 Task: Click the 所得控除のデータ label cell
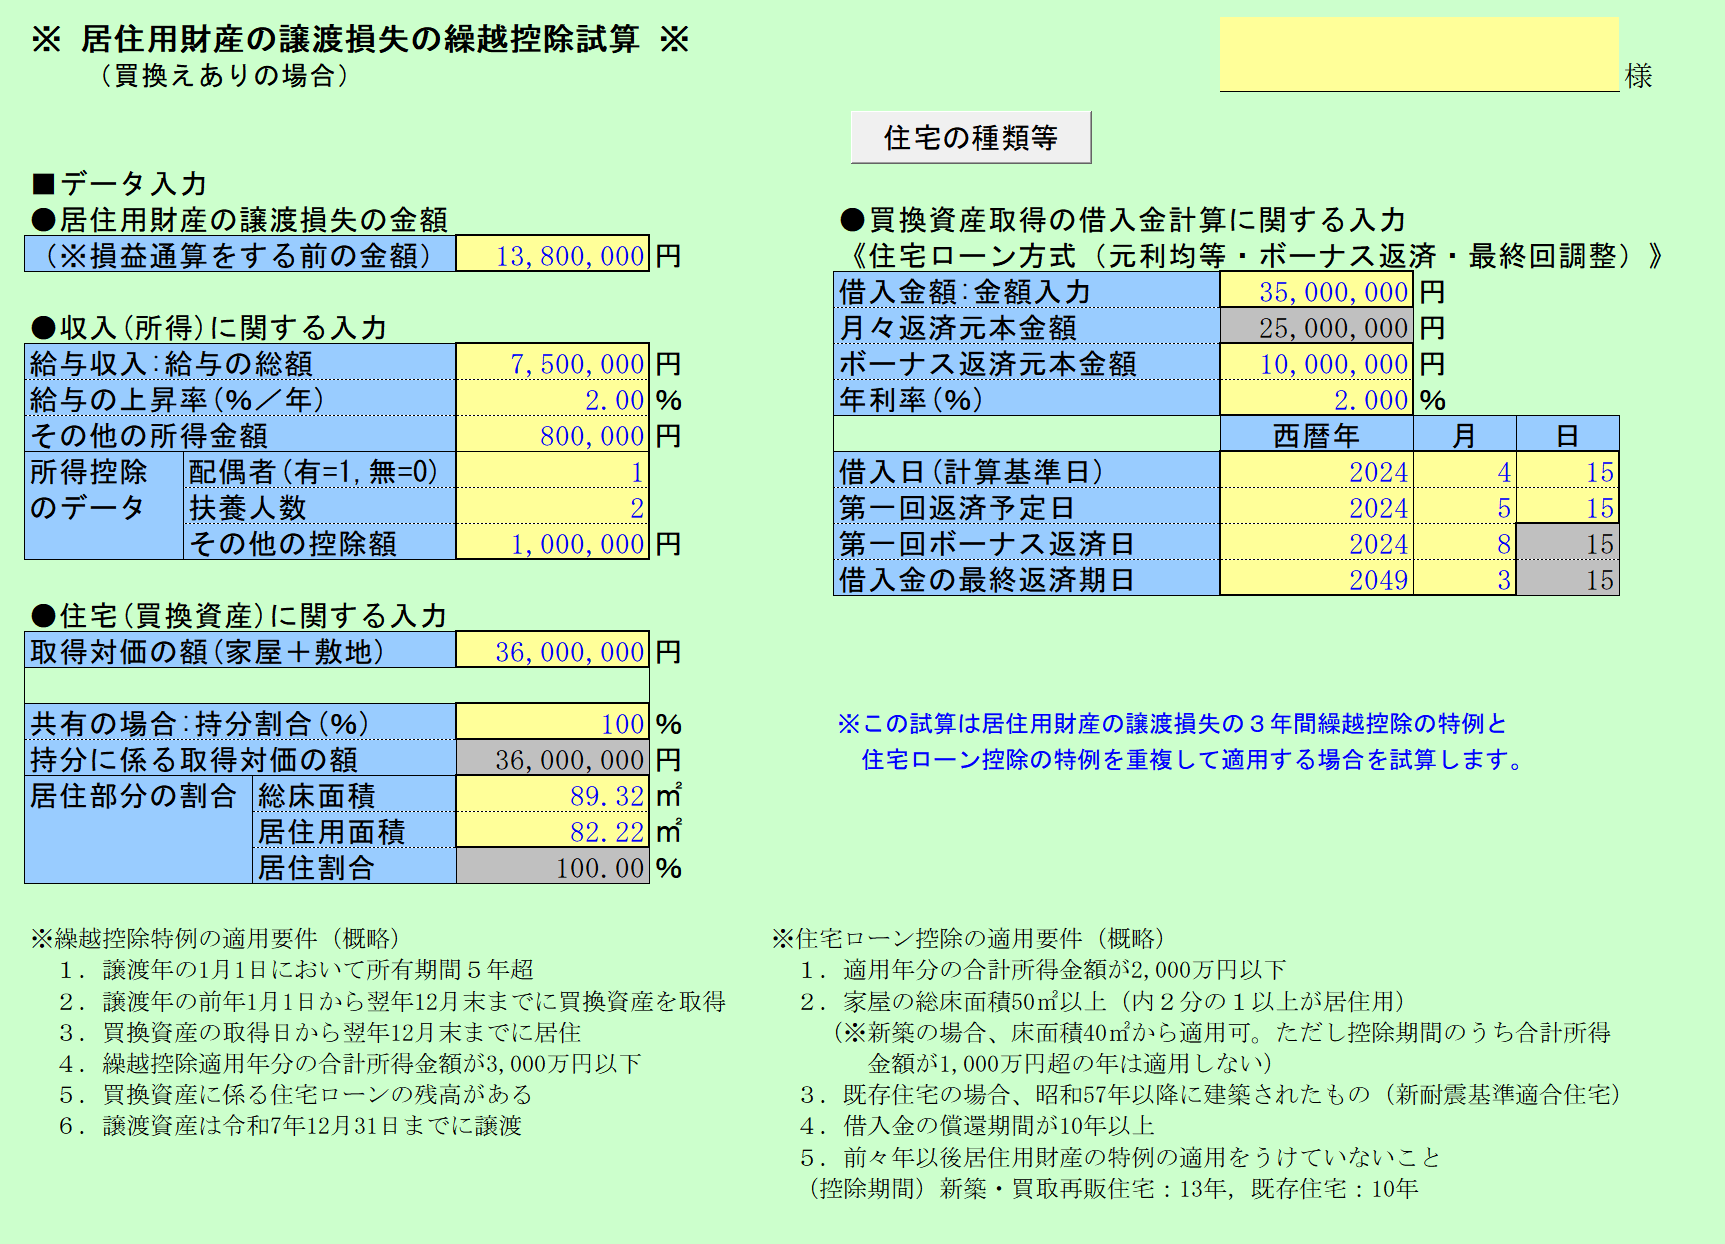pos(104,507)
